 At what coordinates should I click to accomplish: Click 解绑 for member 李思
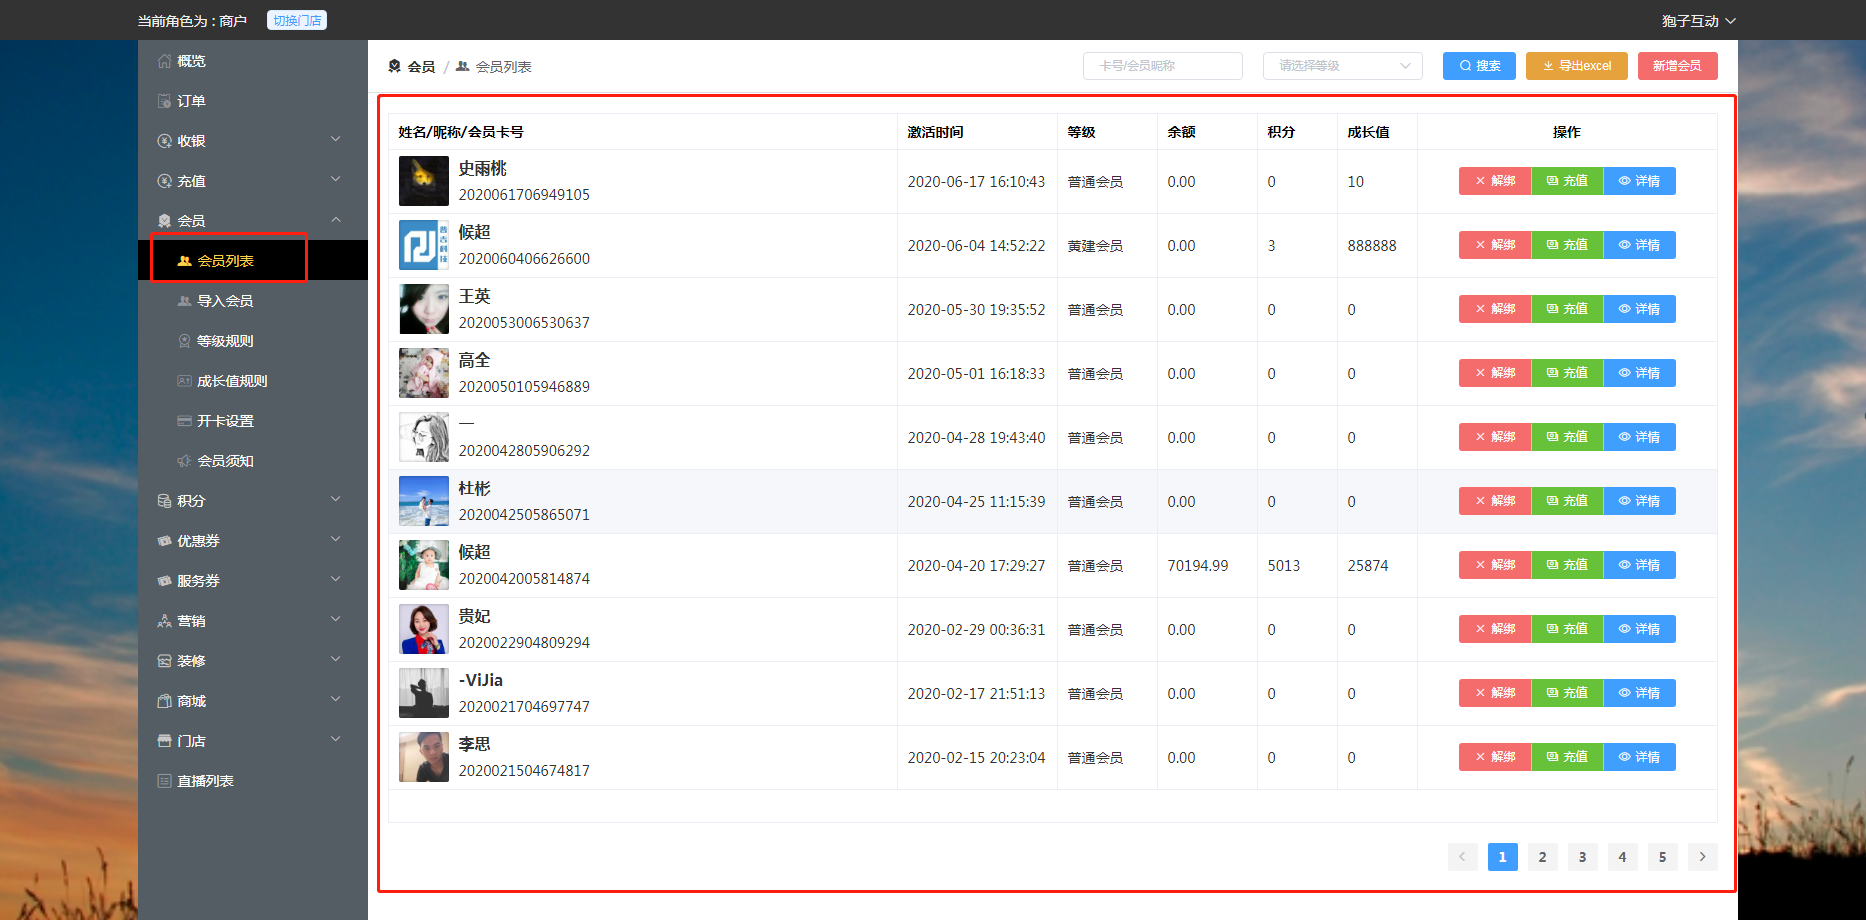coord(1495,757)
